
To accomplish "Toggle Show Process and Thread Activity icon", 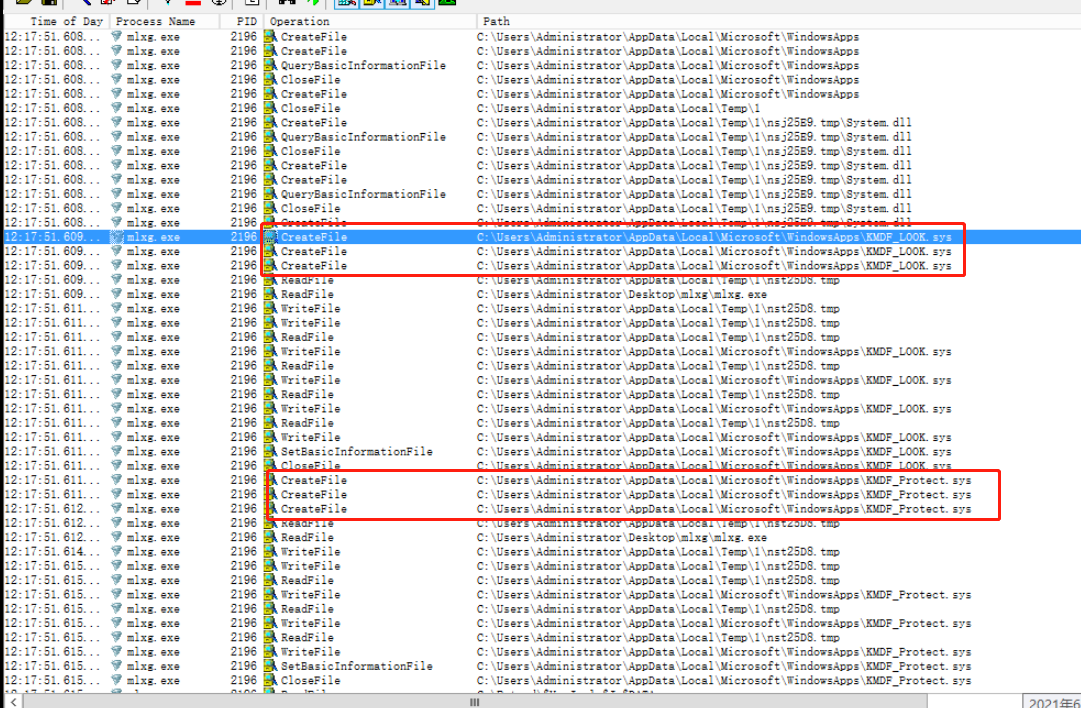I will click(416, 3).
